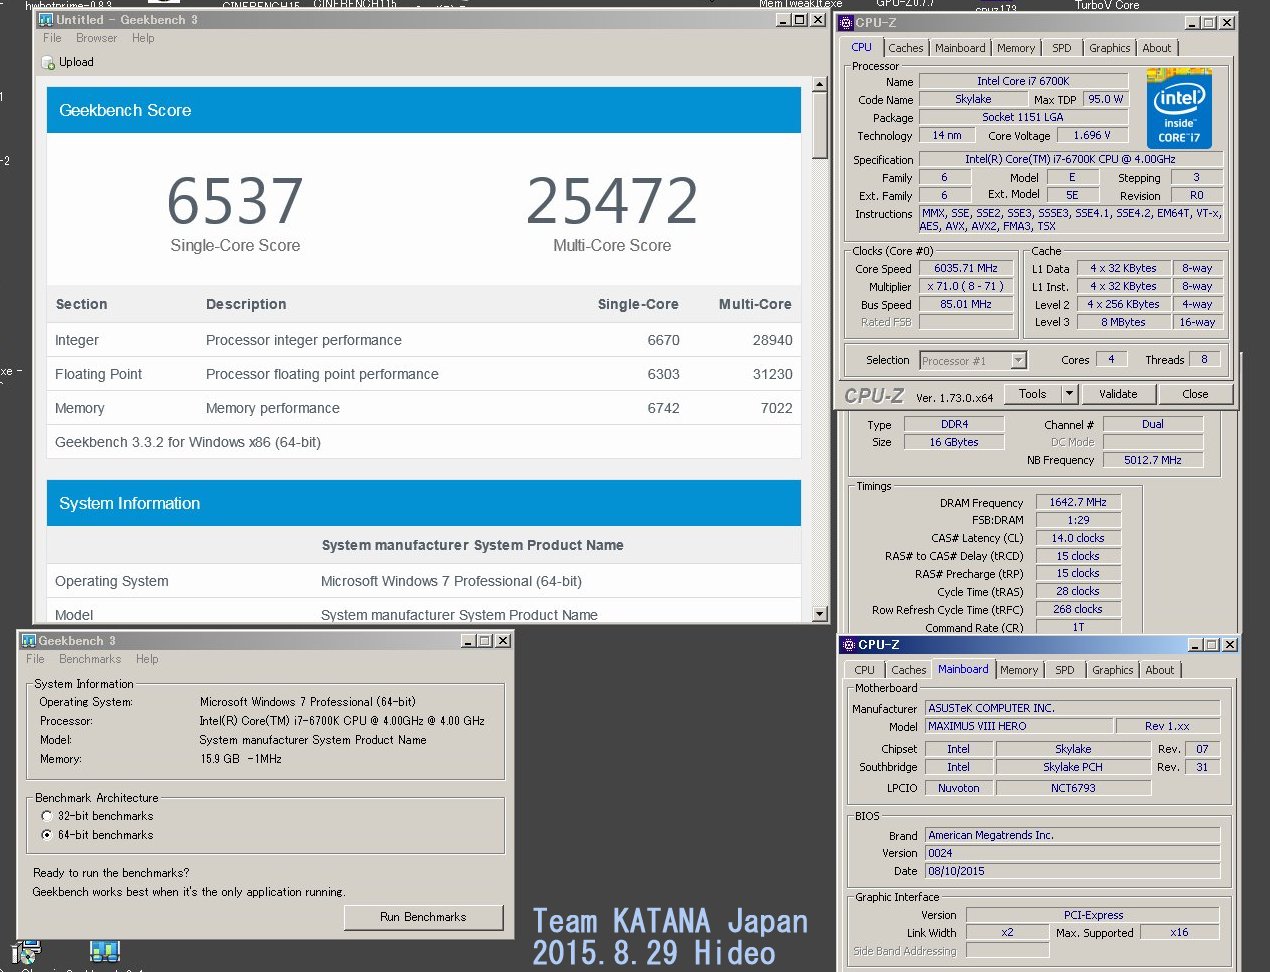
Task: Click the small Geekbench 3 dialog title icon
Action: point(29,641)
